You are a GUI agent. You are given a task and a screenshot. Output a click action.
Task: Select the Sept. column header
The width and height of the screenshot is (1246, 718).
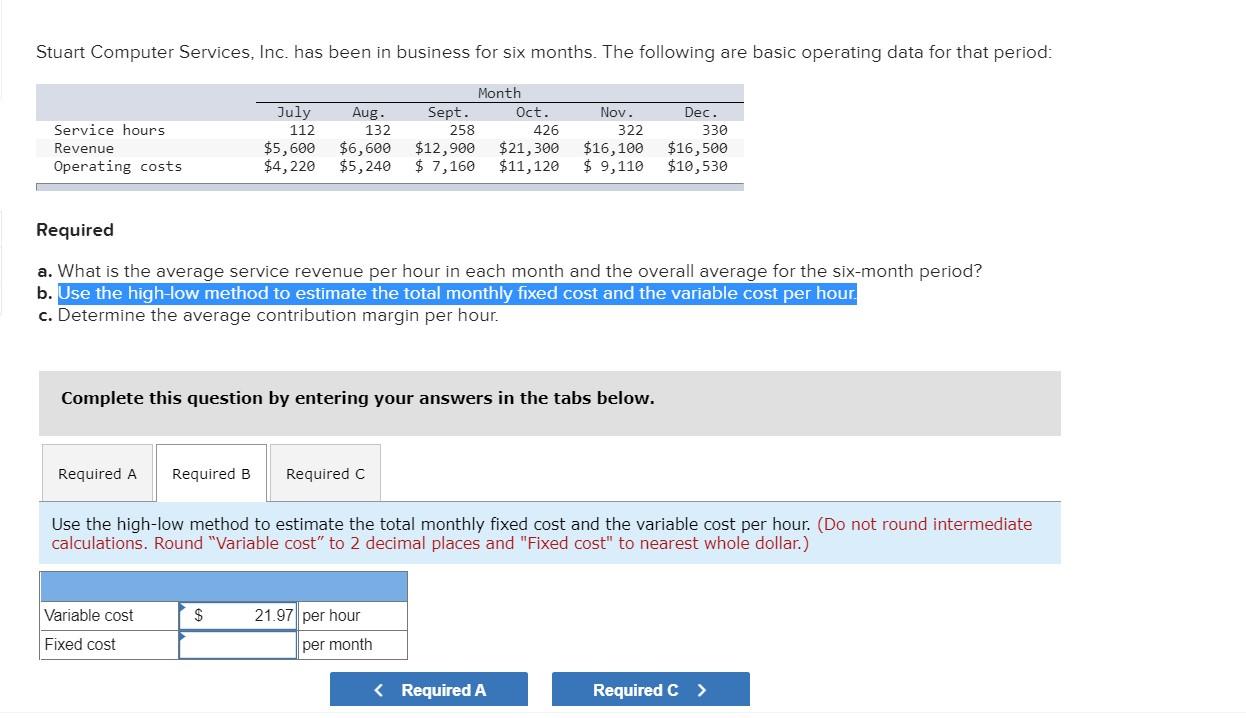(448, 112)
